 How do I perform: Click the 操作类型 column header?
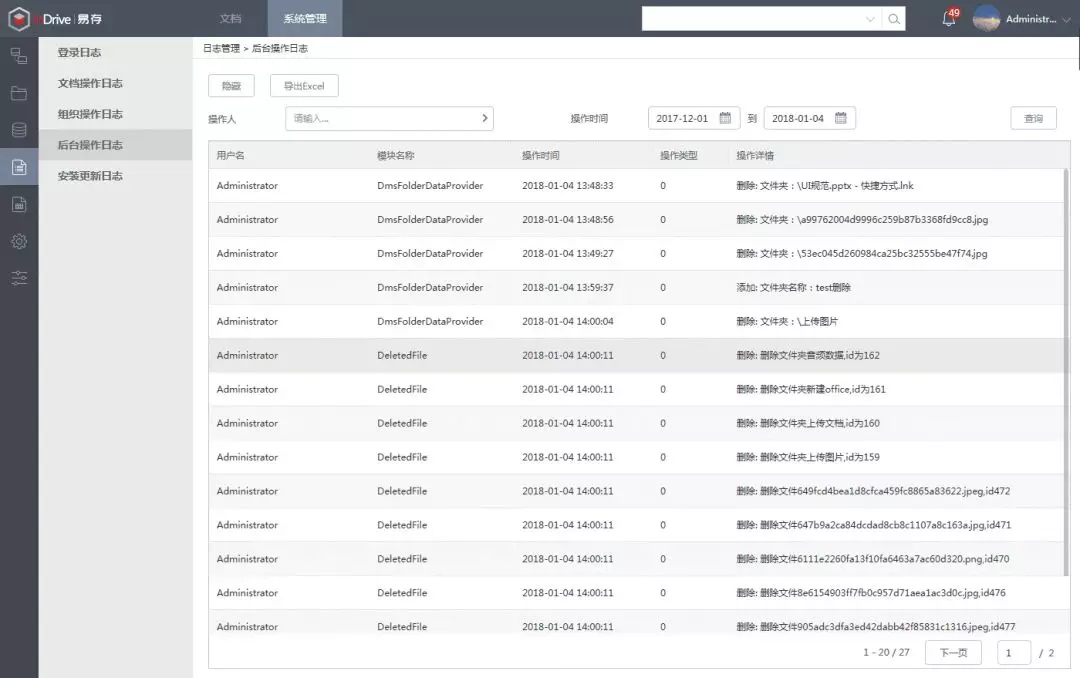pyautogui.click(x=679, y=155)
